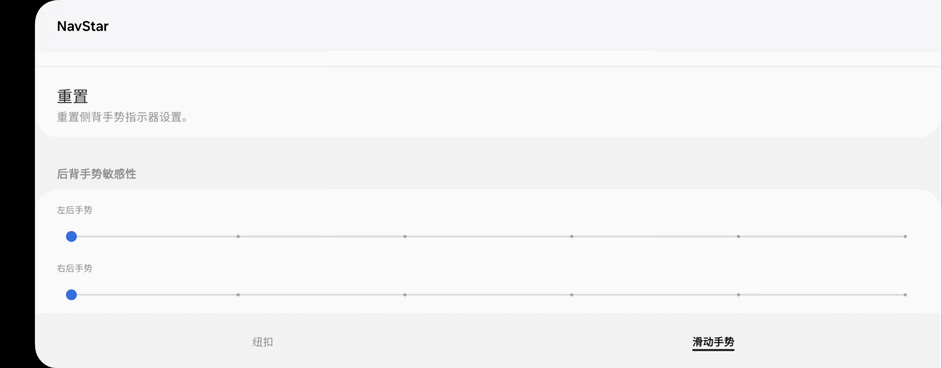Click the NavStar app title
The image size is (942, 368).
click(82, 26)
